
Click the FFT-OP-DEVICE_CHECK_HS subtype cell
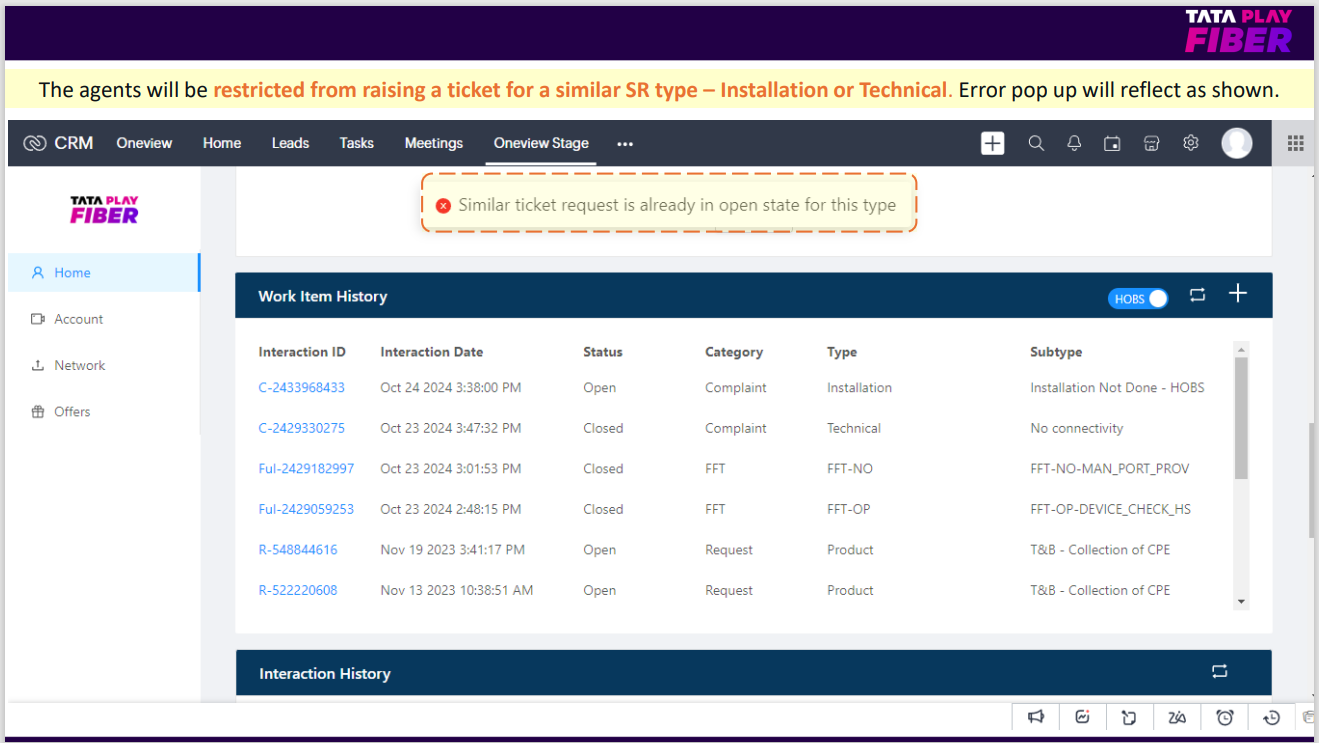point(1111,509)
